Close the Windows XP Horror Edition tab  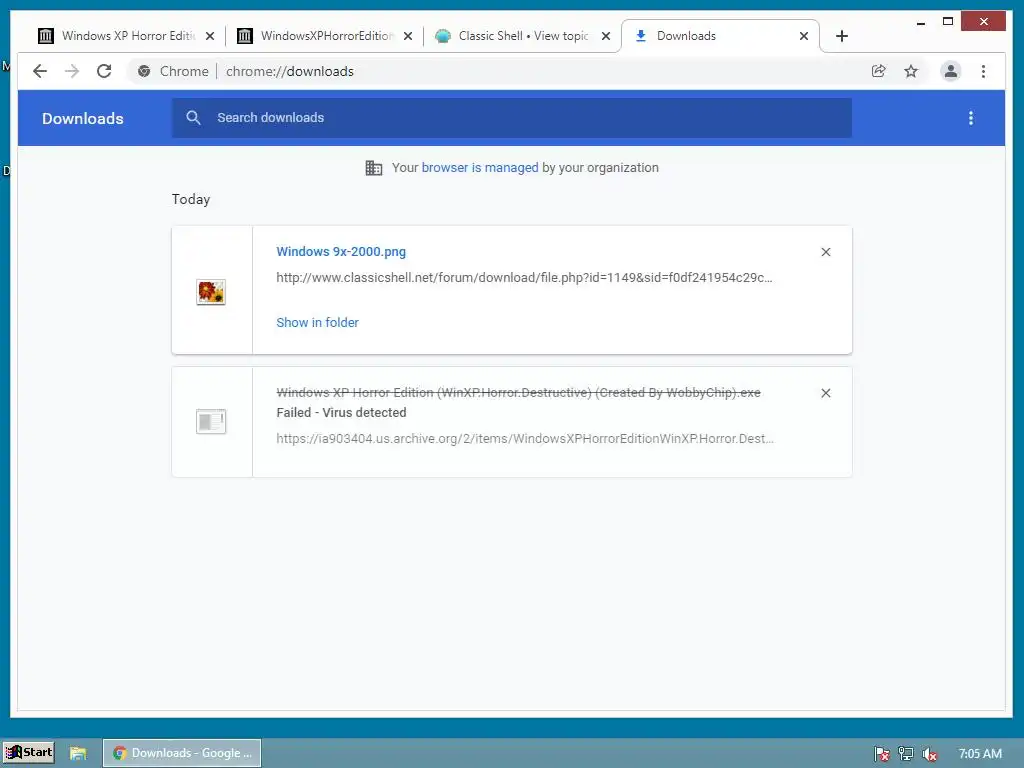click(x=210, y=36)
